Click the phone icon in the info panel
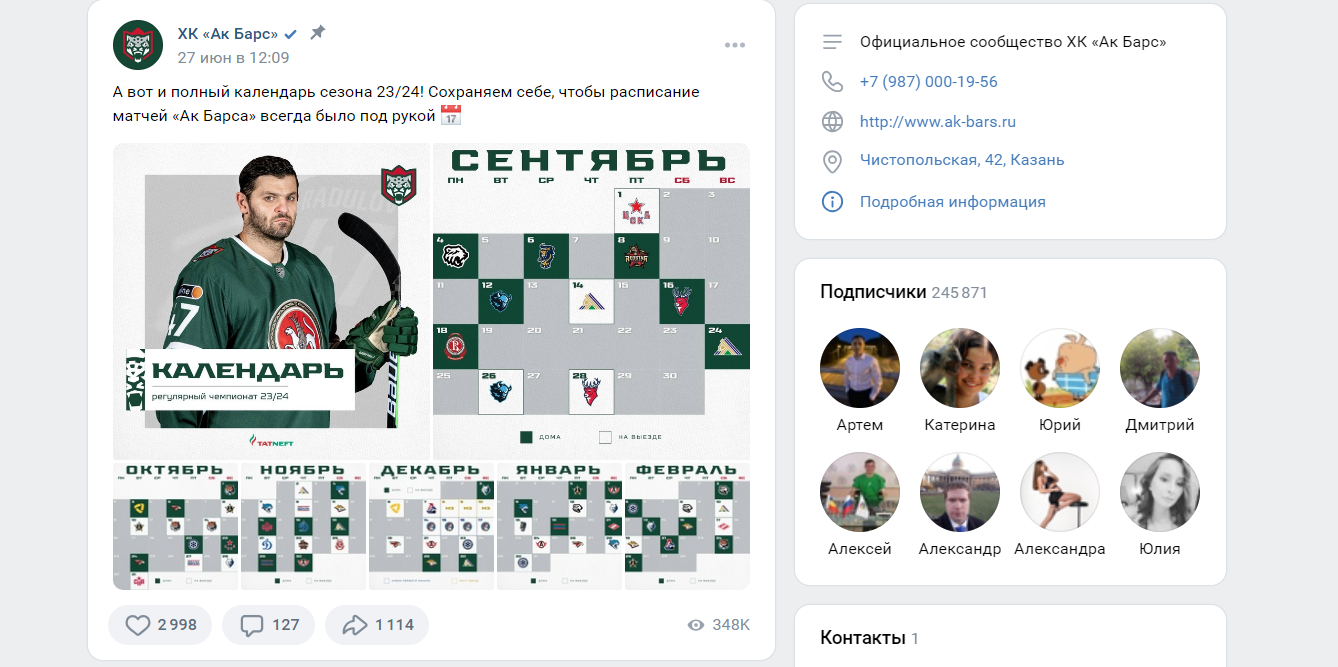This screenshot has height=667, width=1338. point(832,81)
